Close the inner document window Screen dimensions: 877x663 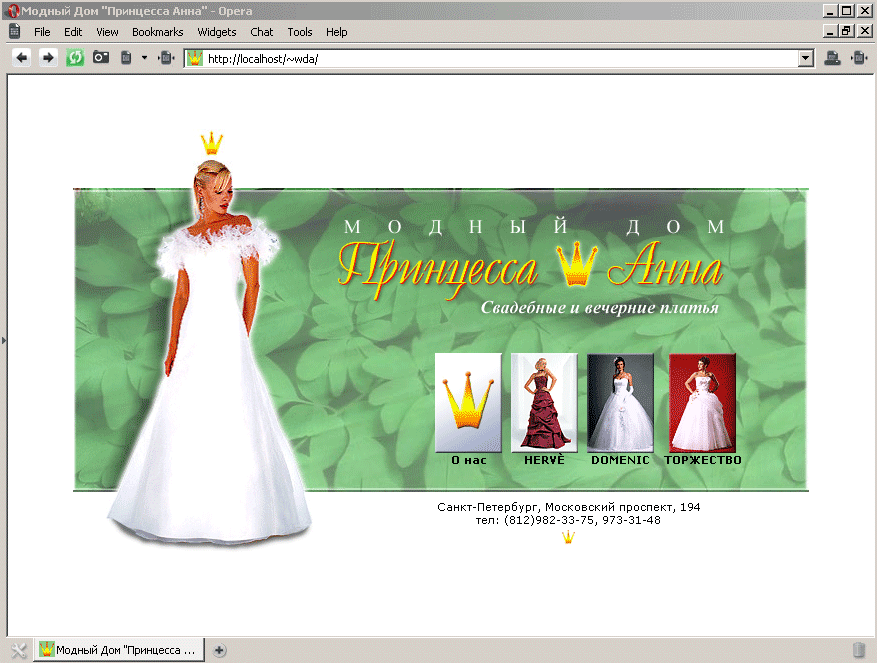(865, 31)
